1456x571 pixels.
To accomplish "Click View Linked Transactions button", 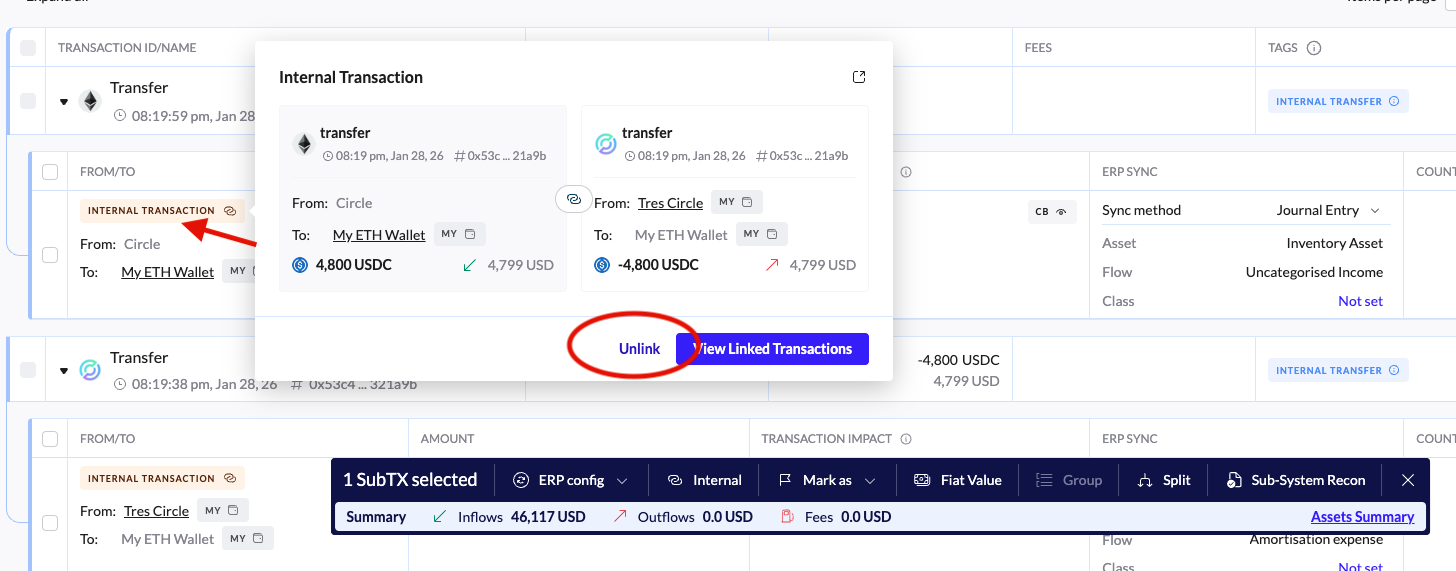I will 772,349.
